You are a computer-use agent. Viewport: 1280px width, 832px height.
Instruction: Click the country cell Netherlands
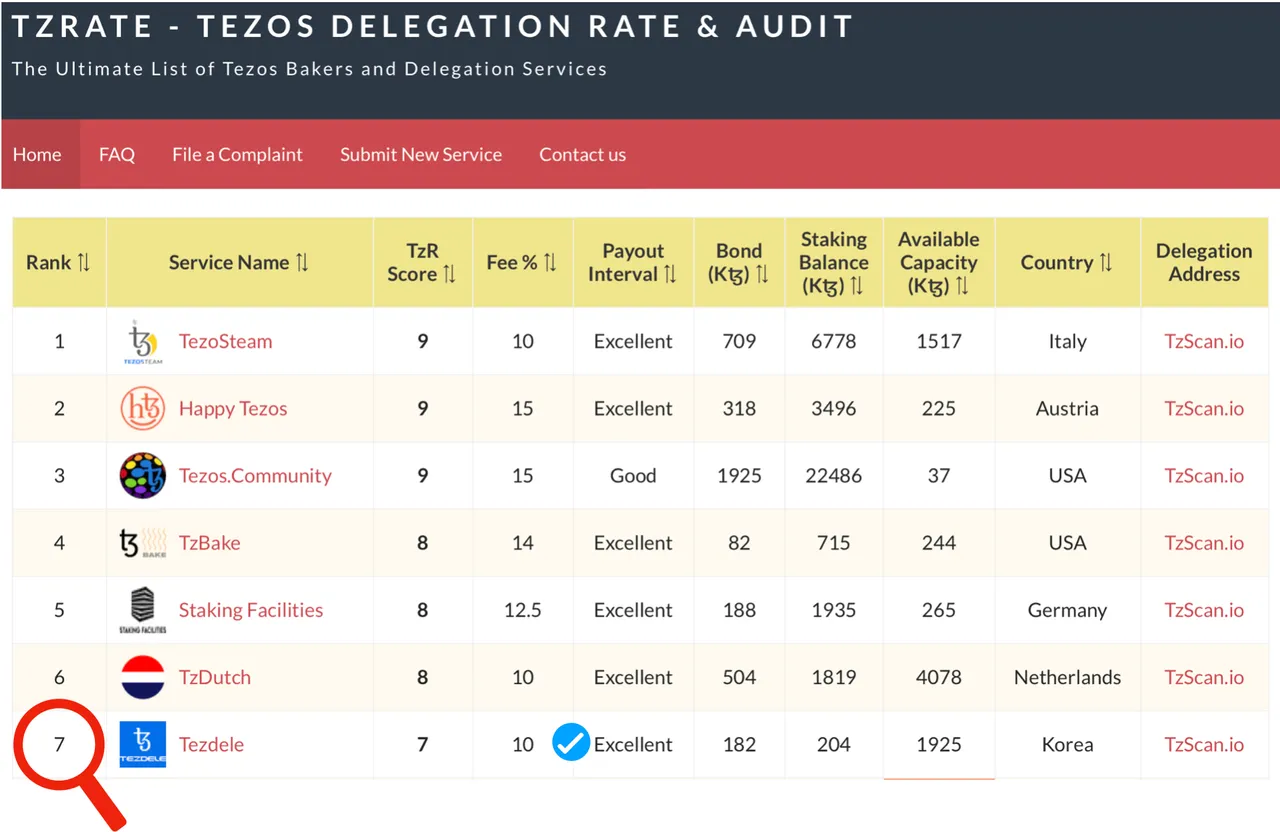[1067, 677]
